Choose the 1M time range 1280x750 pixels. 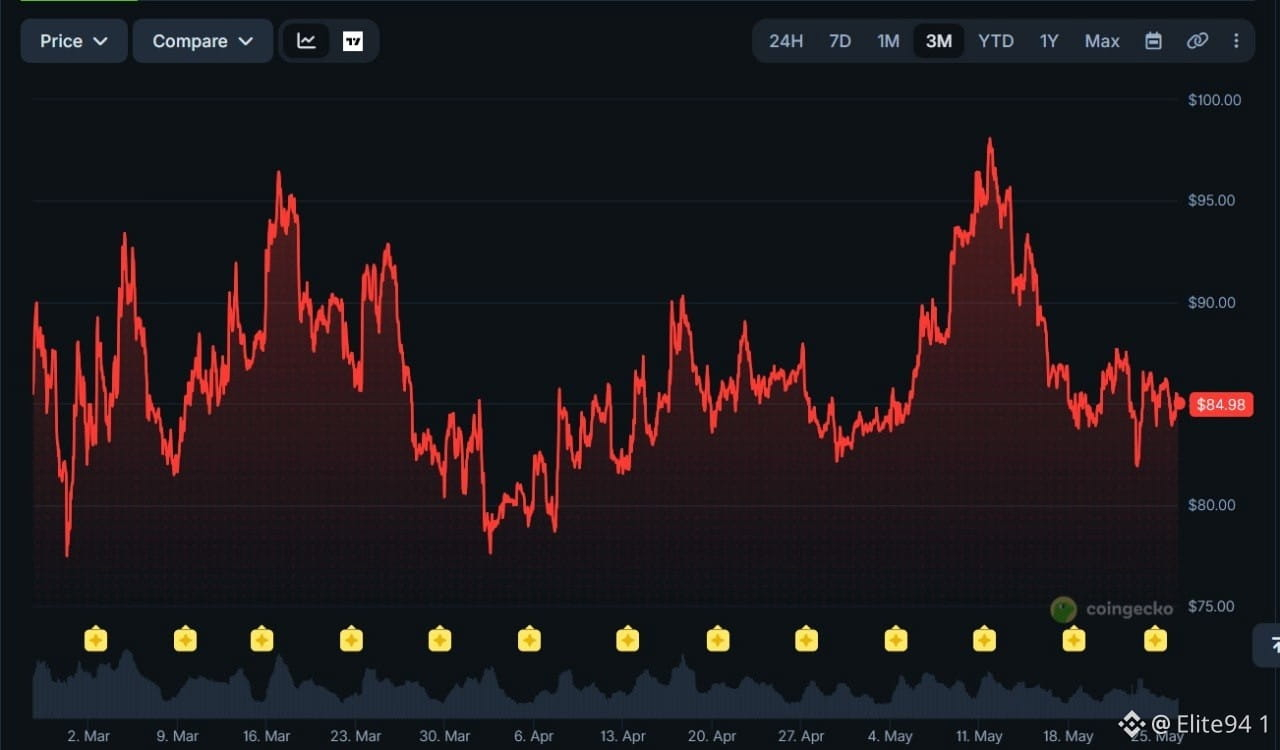tap(888, 41)
